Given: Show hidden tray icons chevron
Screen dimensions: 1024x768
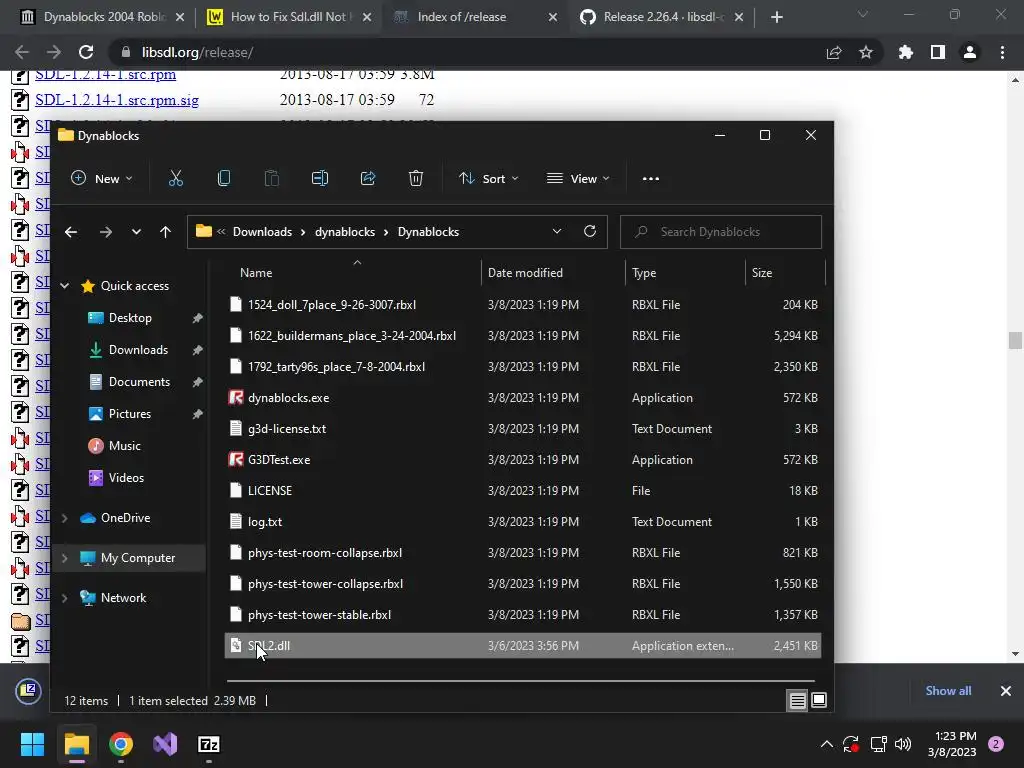Looking at the screenshot, I should pyautogui.click(x=827, y=744).
